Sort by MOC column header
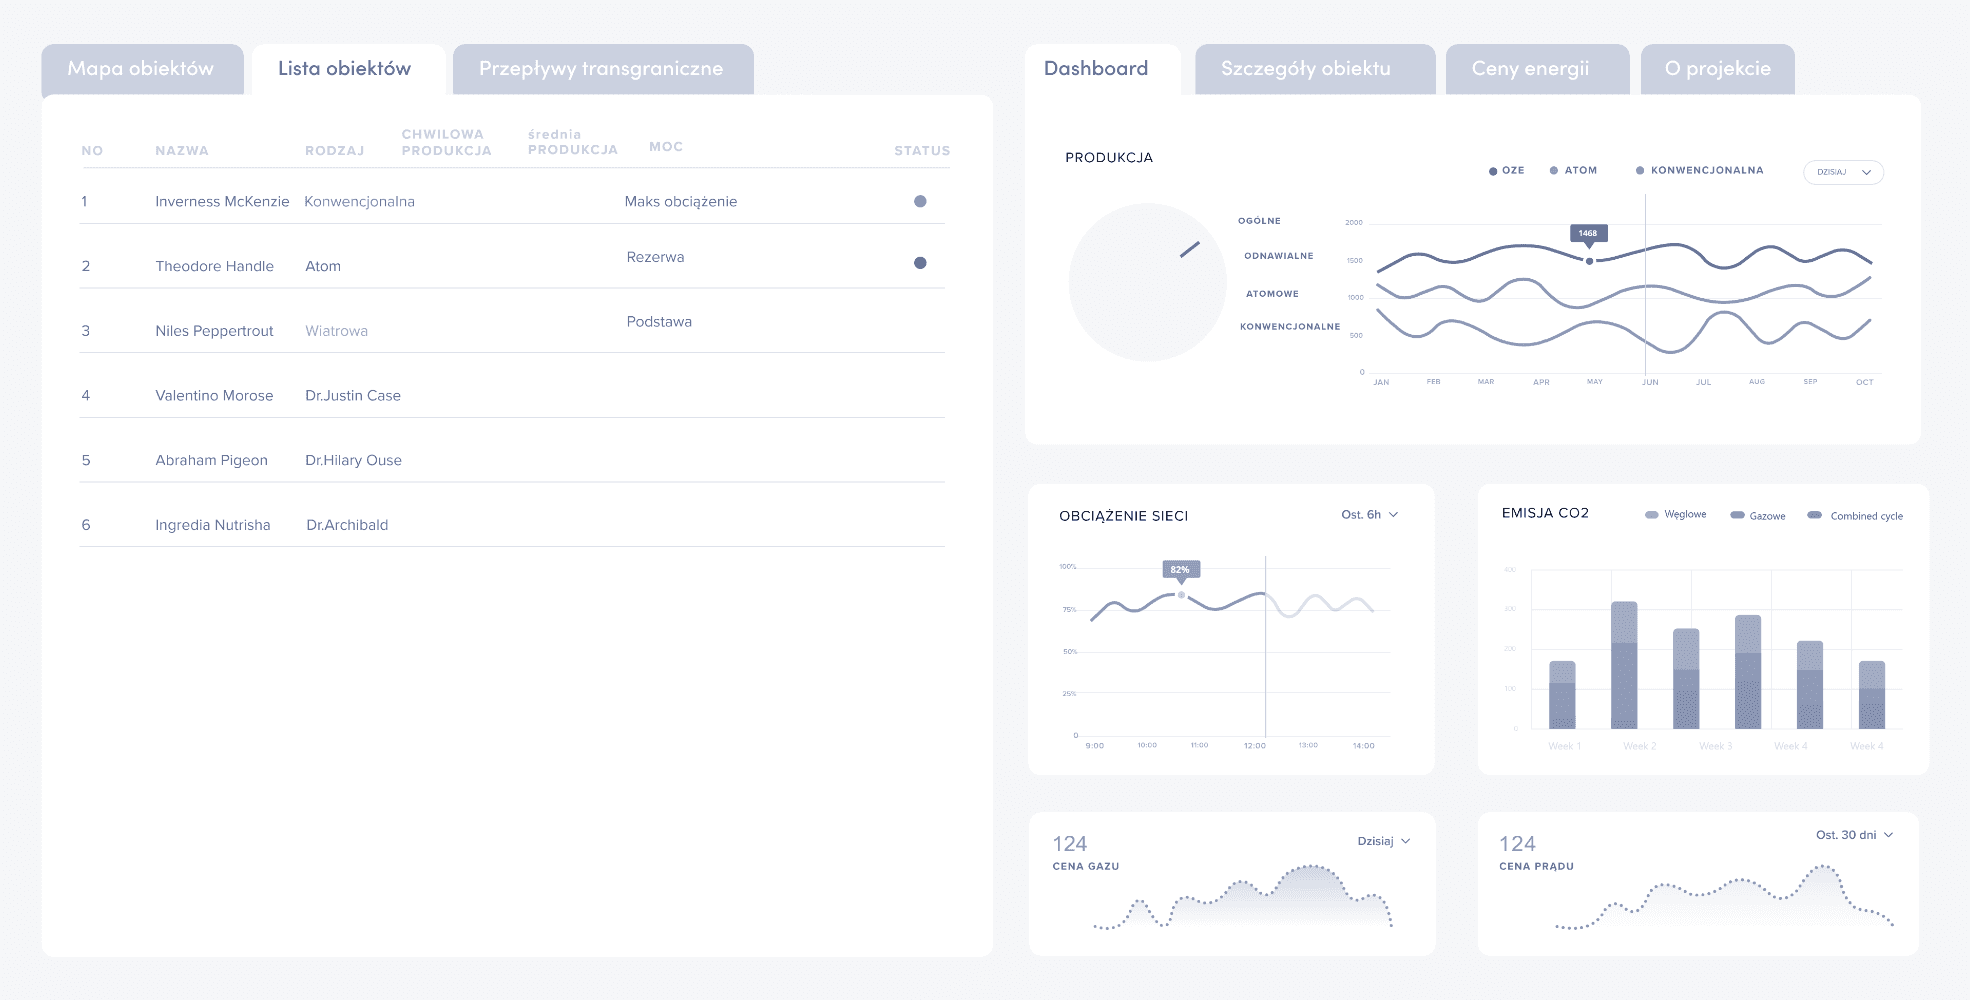Viewport: 1970px width, 1000px height. [x=666, y=146]
